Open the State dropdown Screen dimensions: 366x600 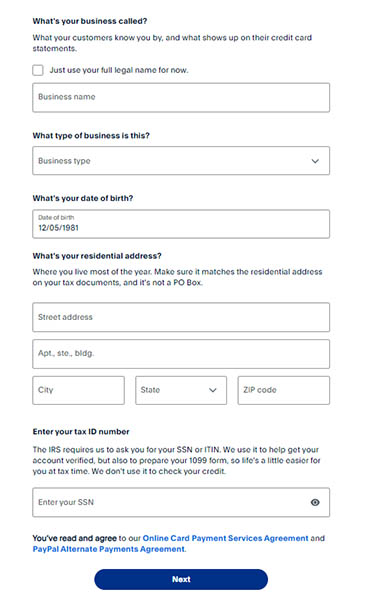(x=181, y=390)
